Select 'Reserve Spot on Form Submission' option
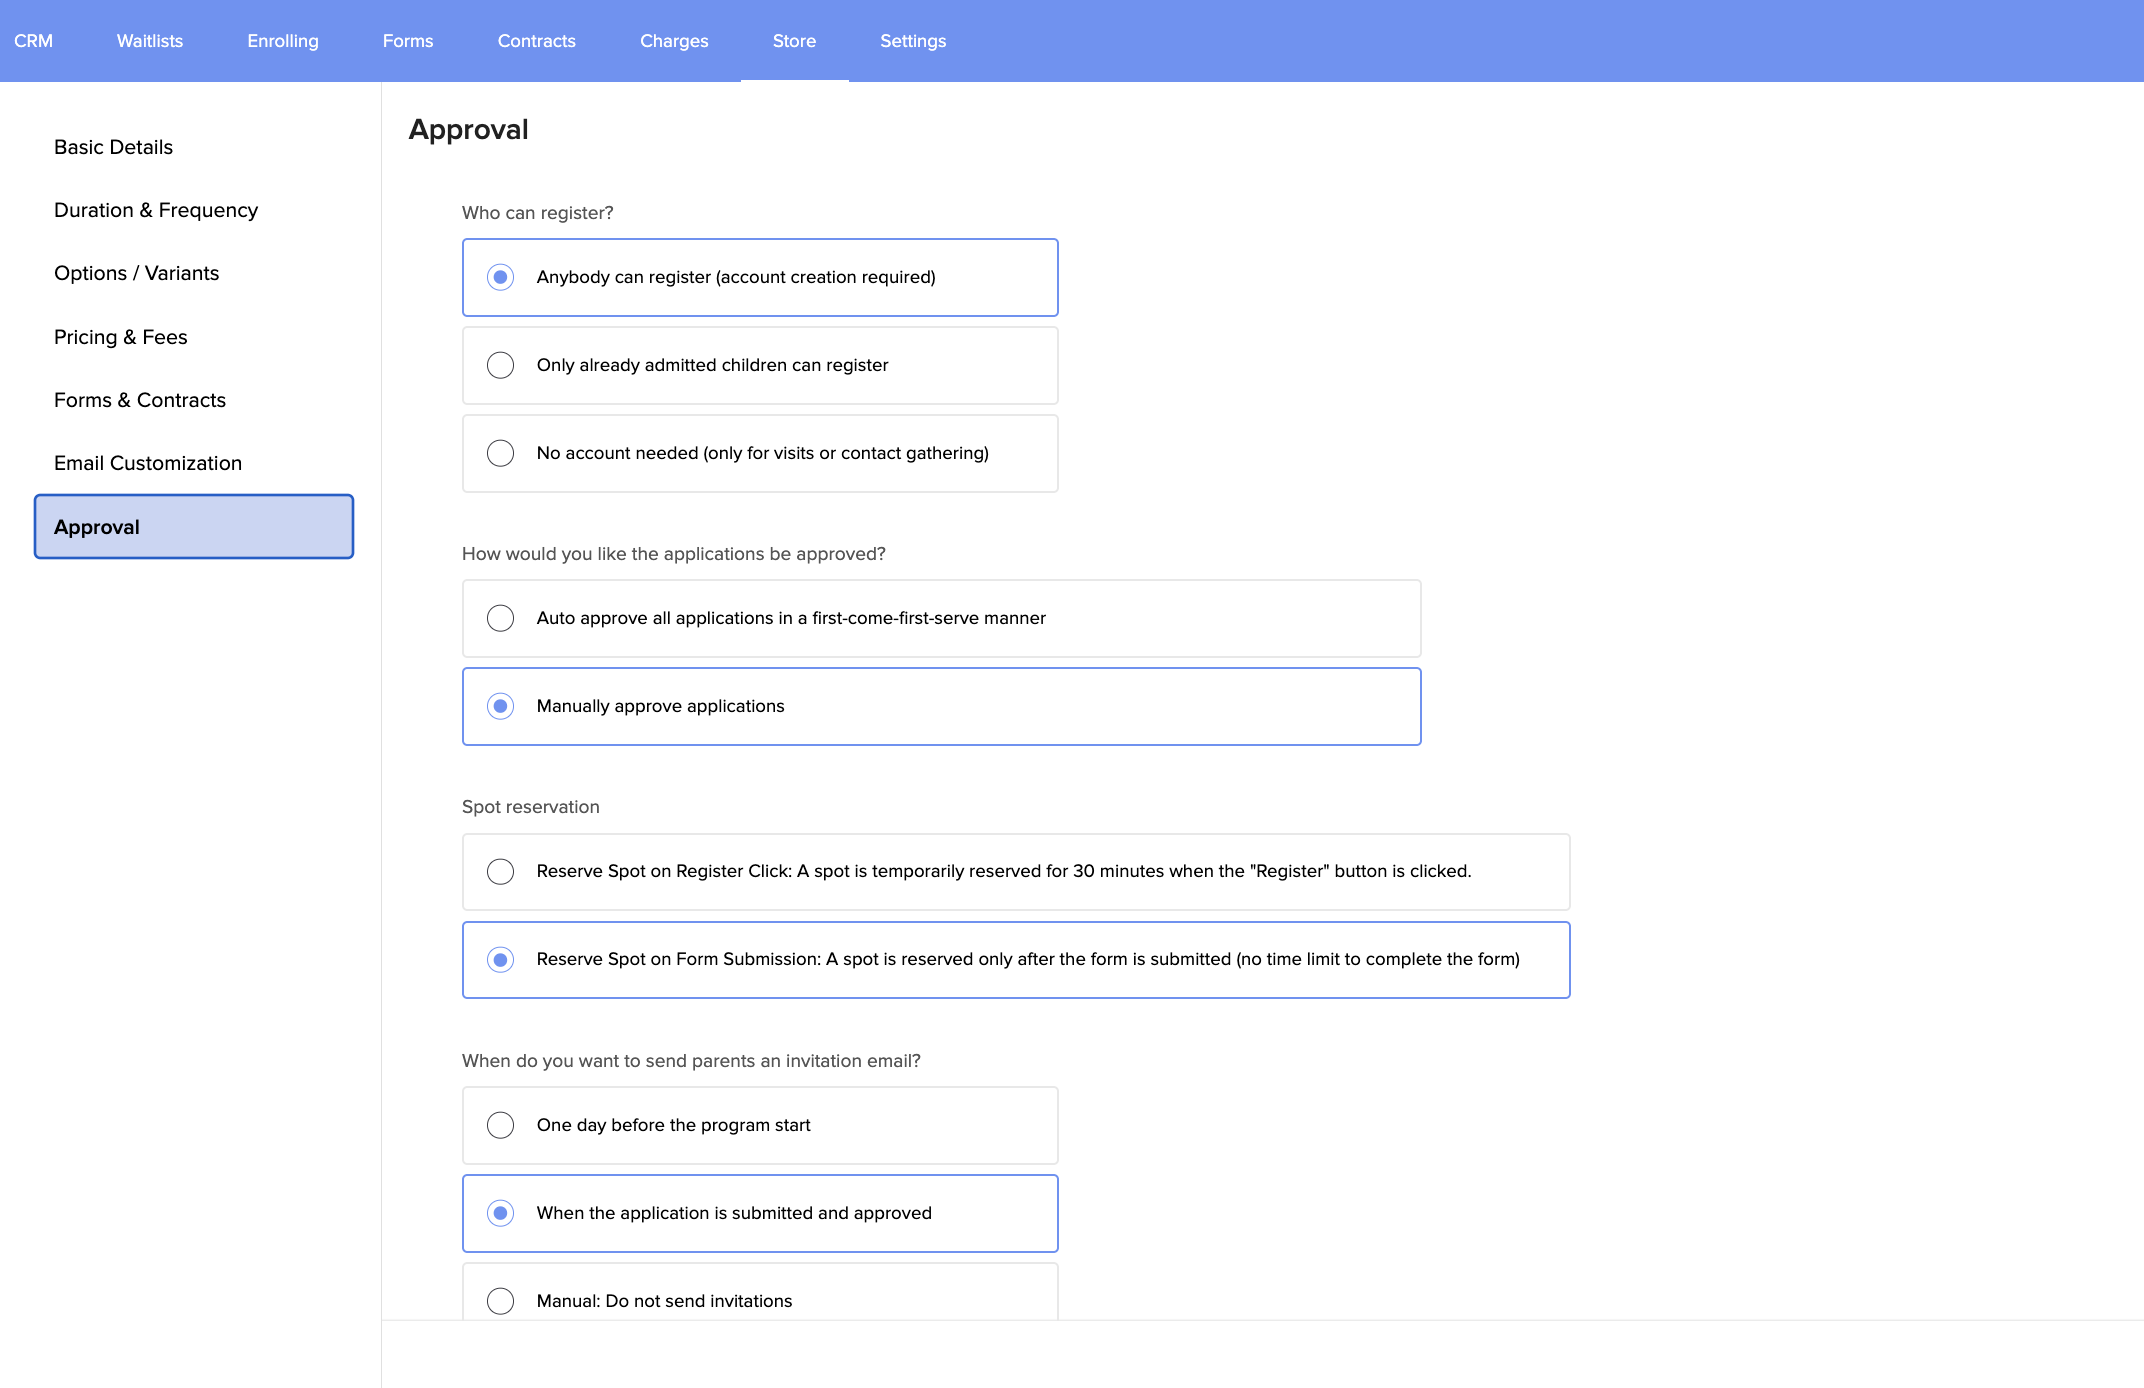 point(501,959)
